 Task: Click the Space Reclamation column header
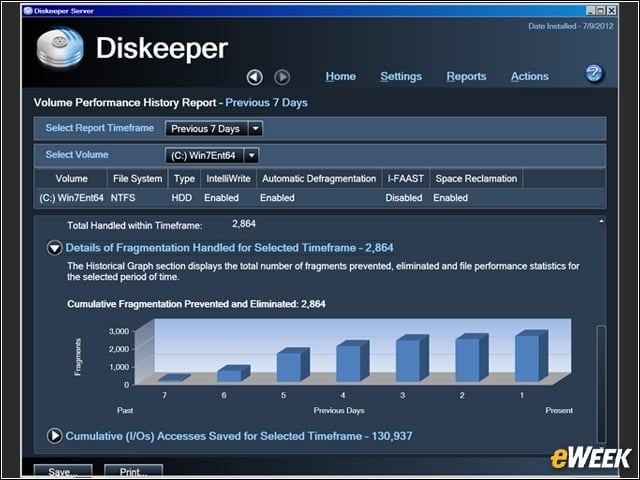(x=476, y=179)
